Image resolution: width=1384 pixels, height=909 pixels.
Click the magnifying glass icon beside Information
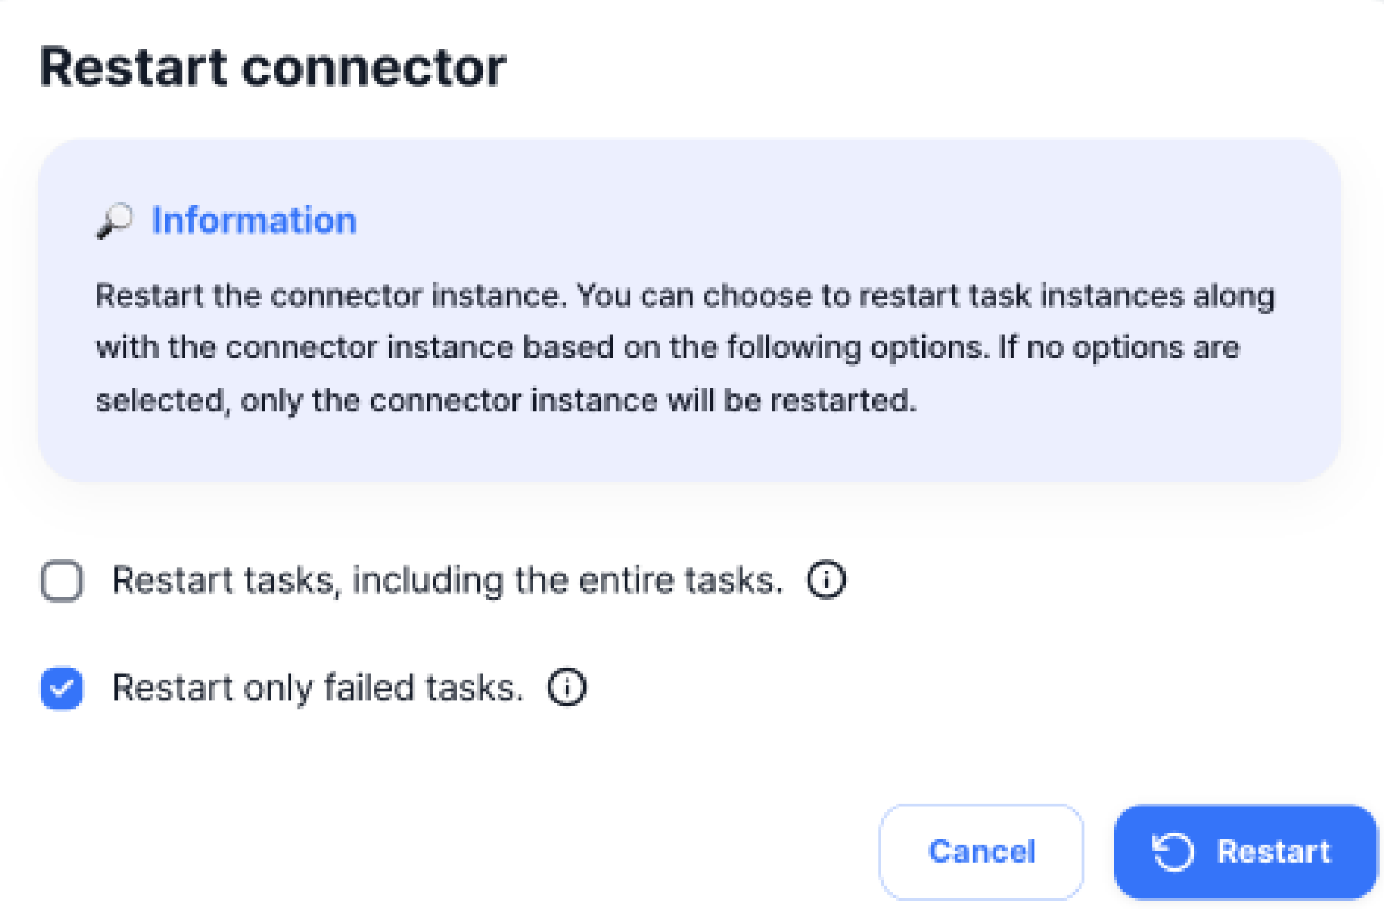[115, 220]
